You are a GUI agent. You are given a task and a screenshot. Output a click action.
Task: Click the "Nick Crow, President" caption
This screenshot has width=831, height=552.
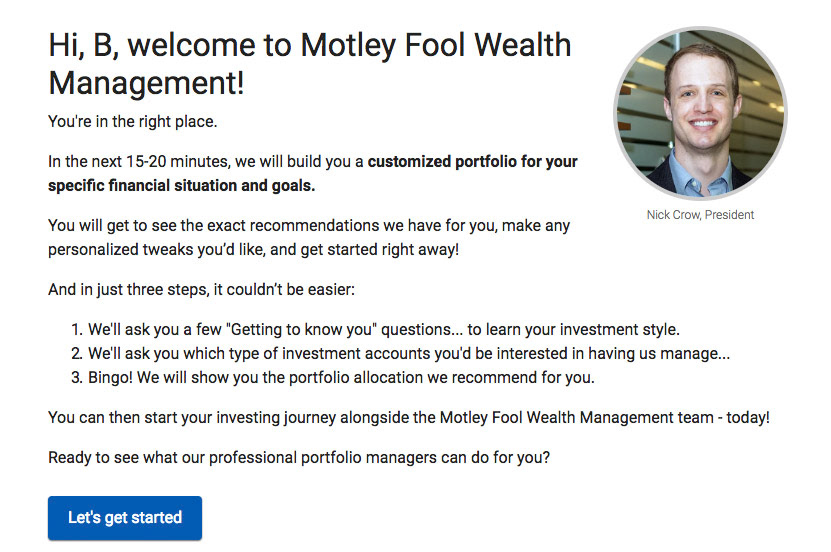[700, 215]
